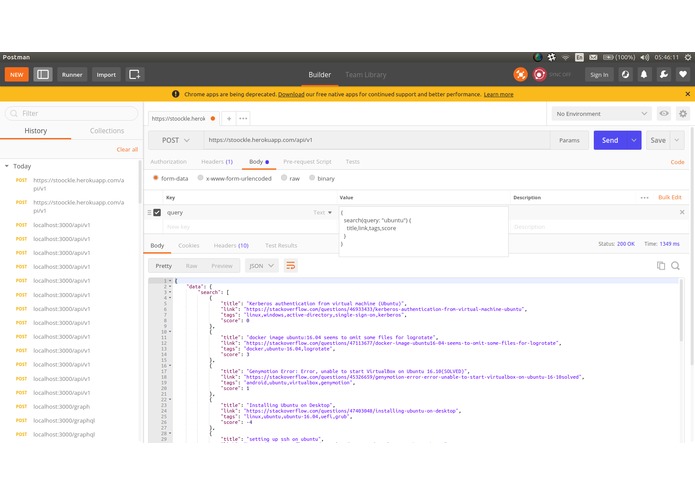Click the request URL input field
The image size is (695, 494).
coord(377,140)
